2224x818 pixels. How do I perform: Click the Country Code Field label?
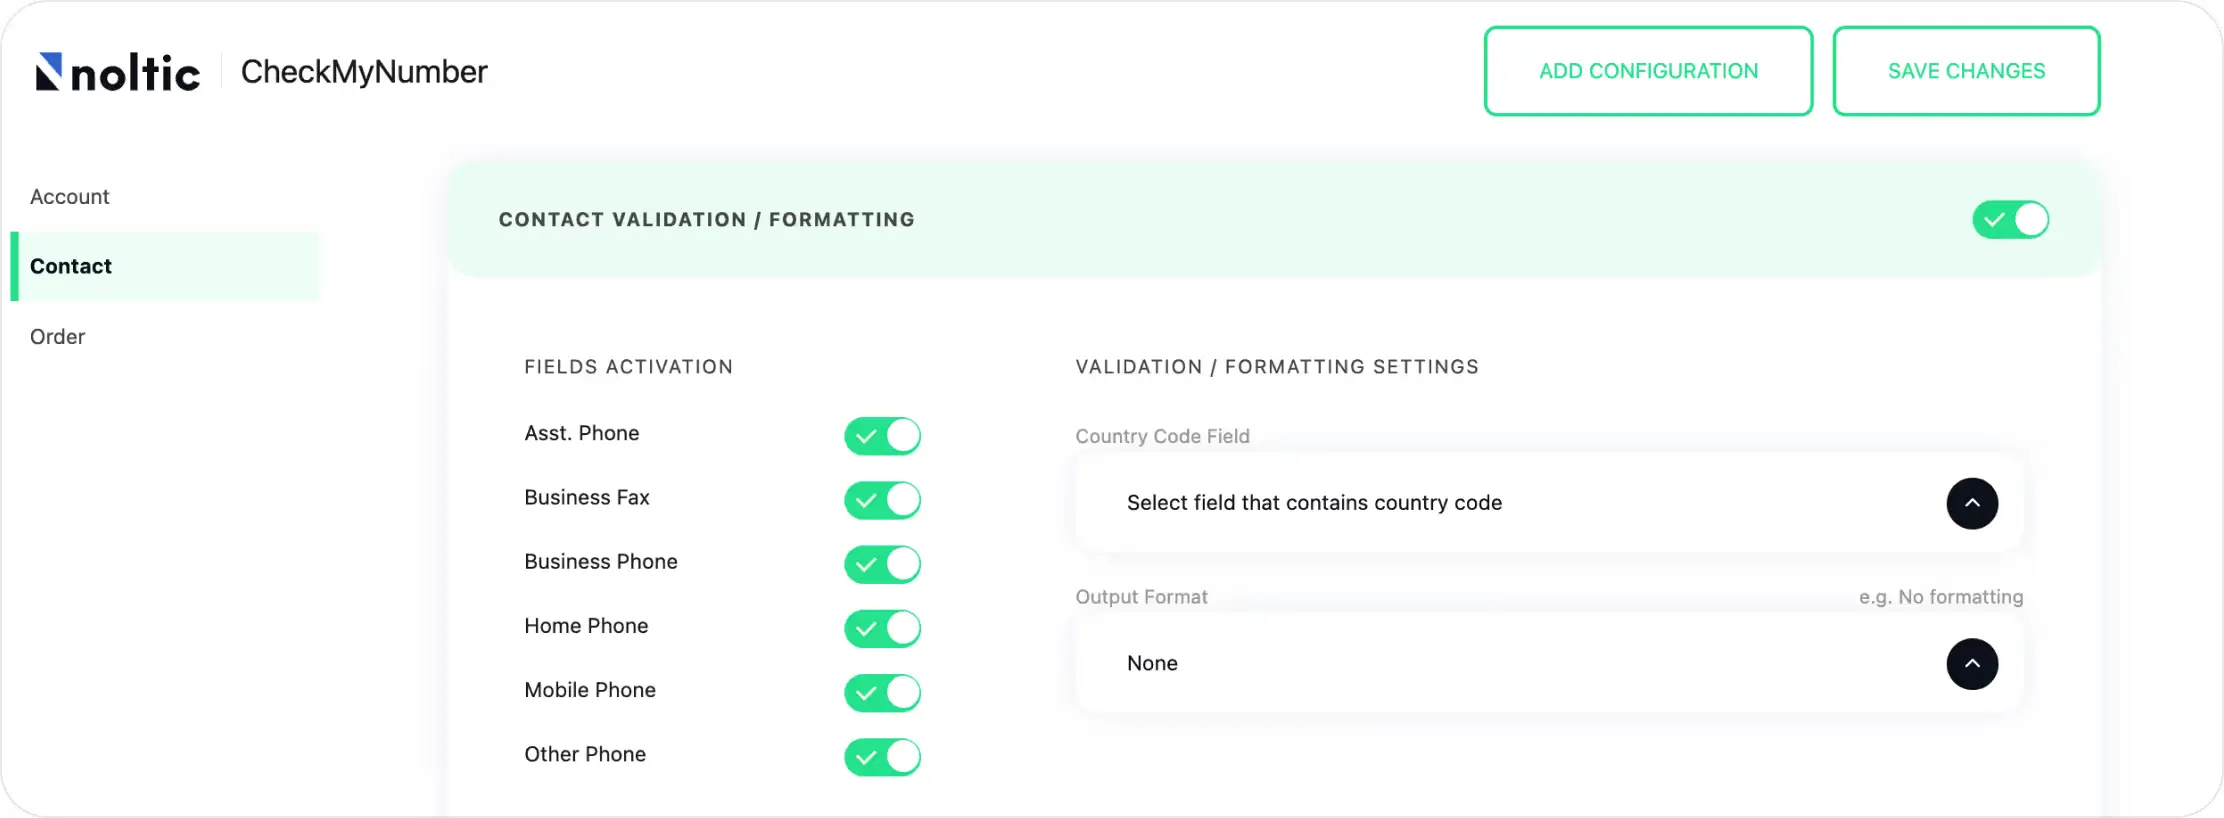[x=1163, y=436]
